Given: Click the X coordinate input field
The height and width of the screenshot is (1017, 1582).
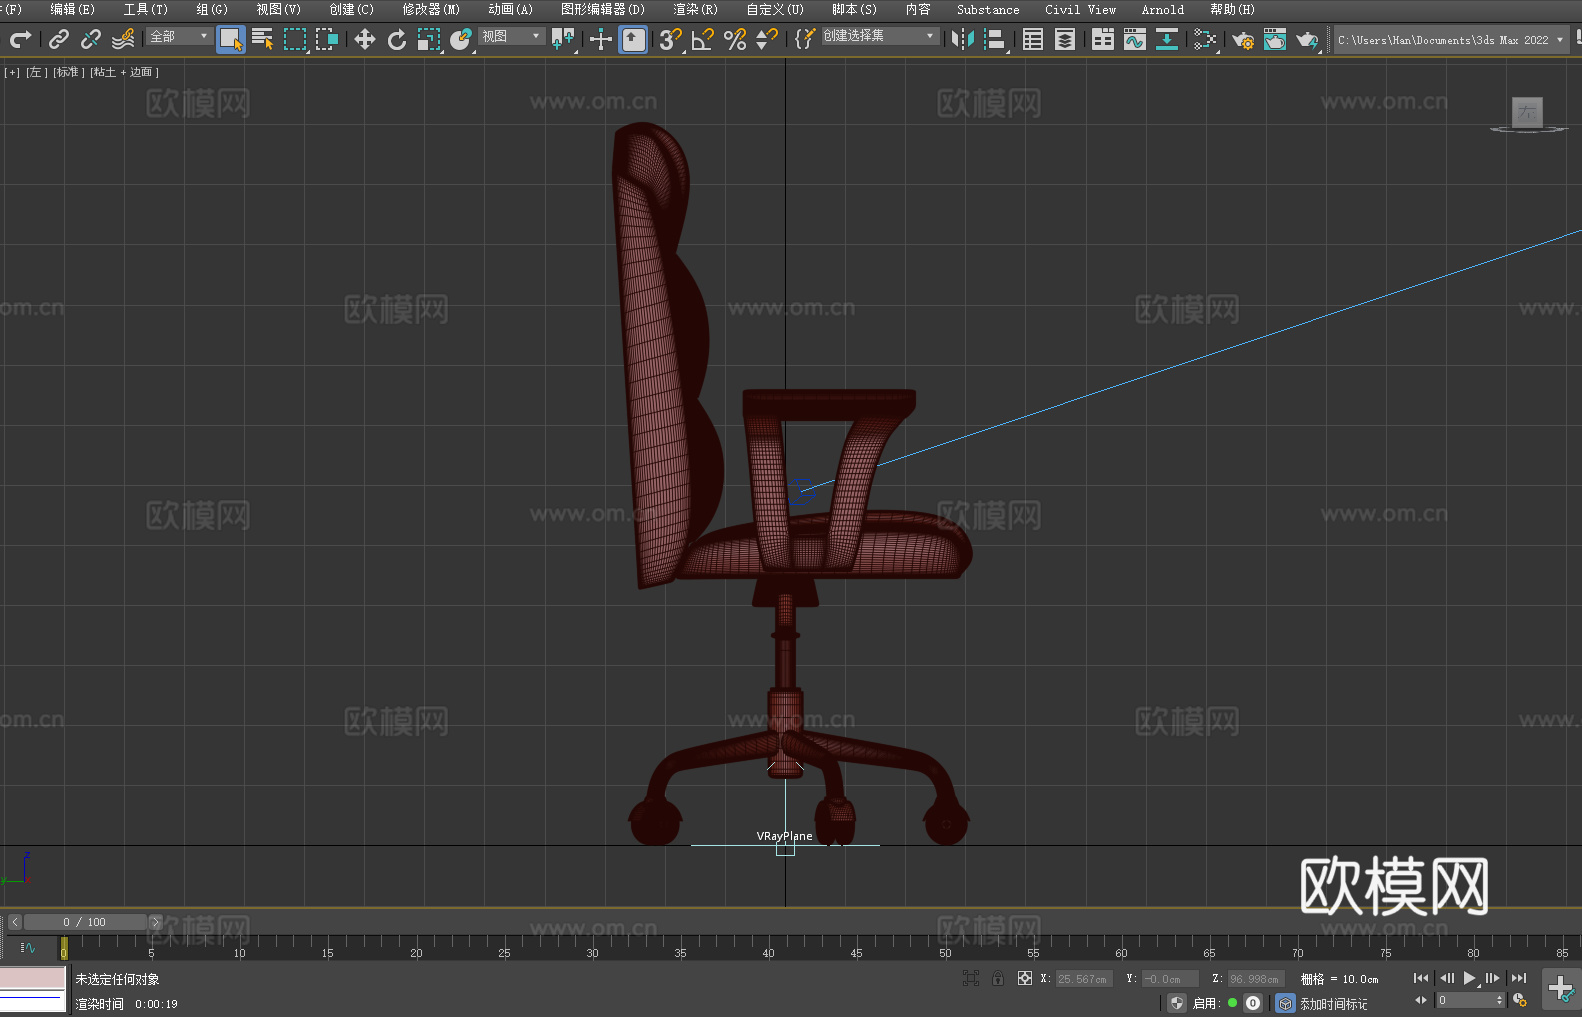Looking at the screenshot, I should click(x=1084, y=979).
